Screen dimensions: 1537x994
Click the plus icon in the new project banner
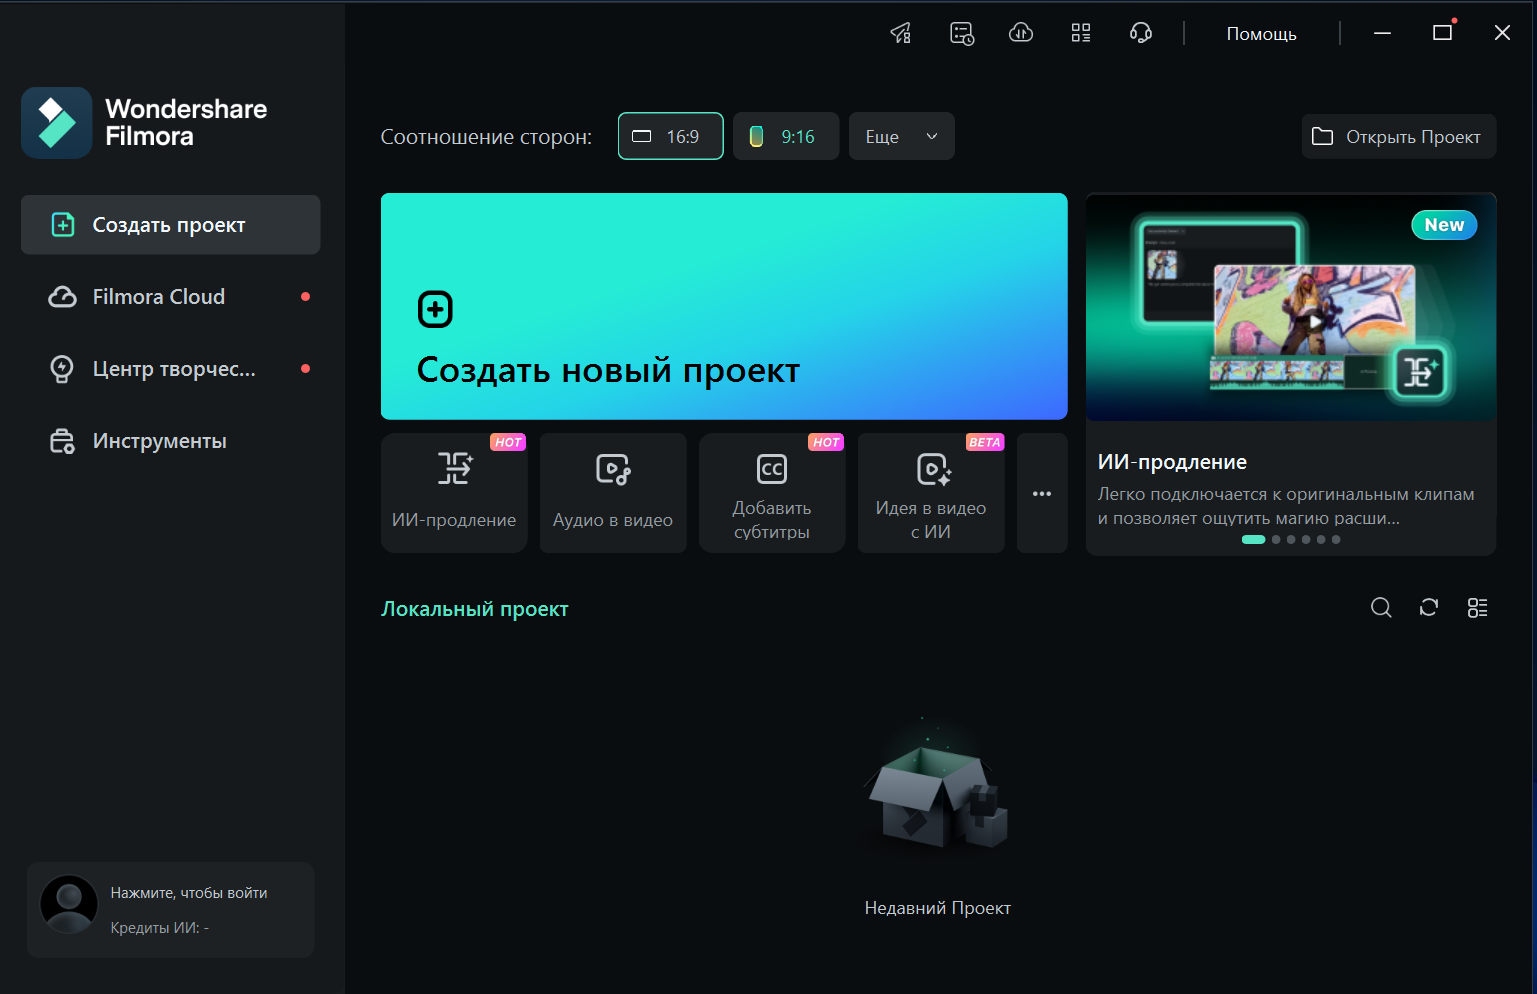pyautogui.click(x=435, y=310)
